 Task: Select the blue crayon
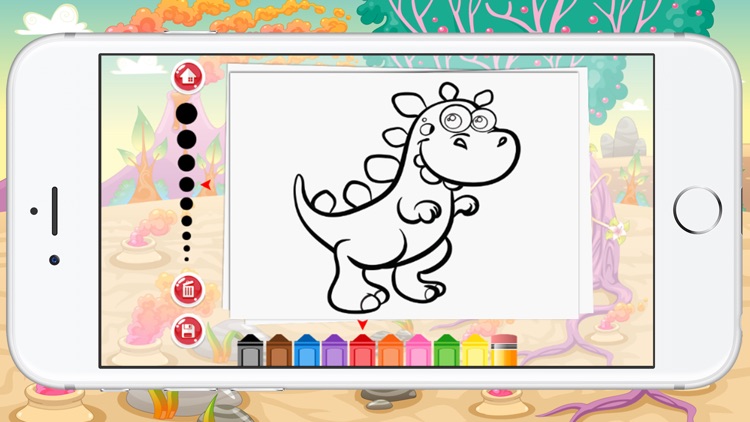pos(307,350)
